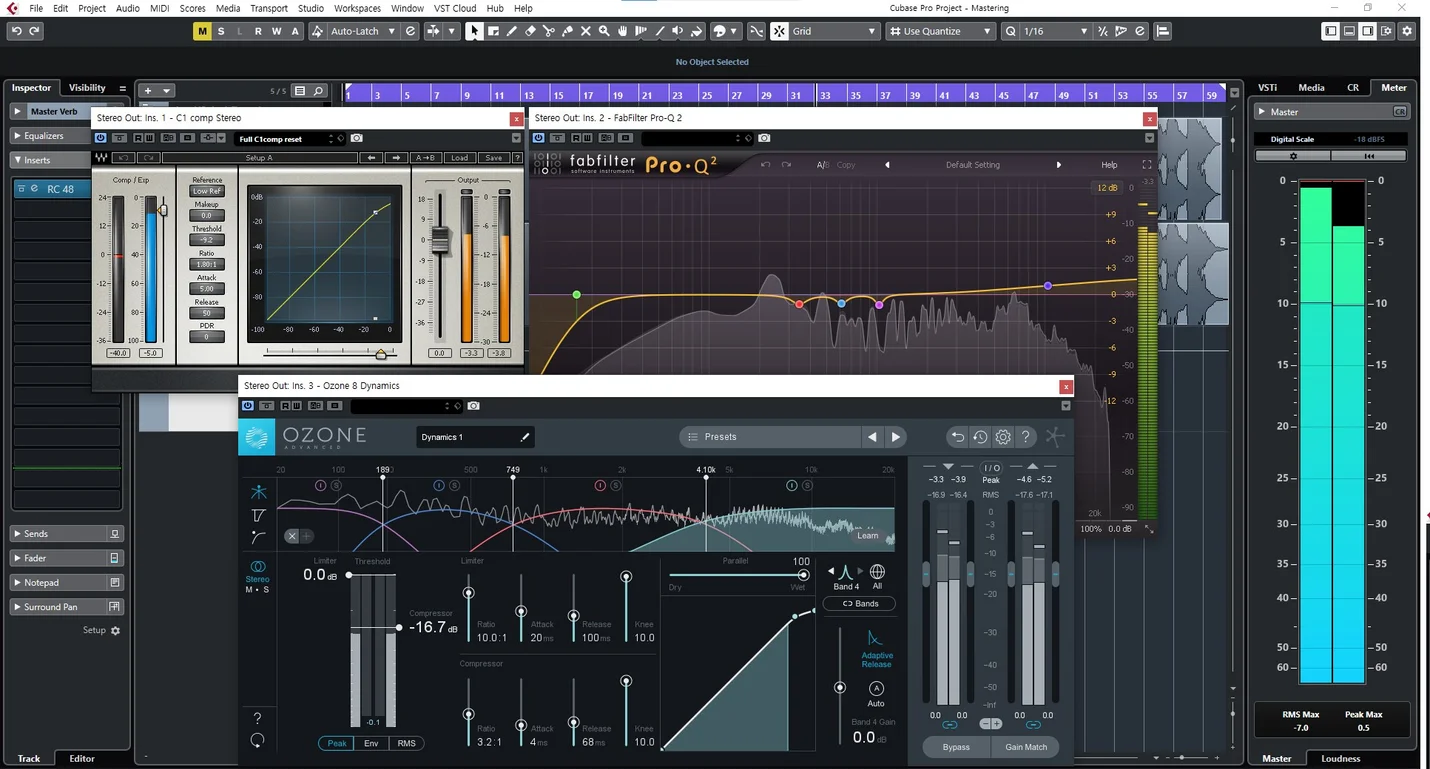Select the Object Selection arrow tool

[x=474, y=31]
